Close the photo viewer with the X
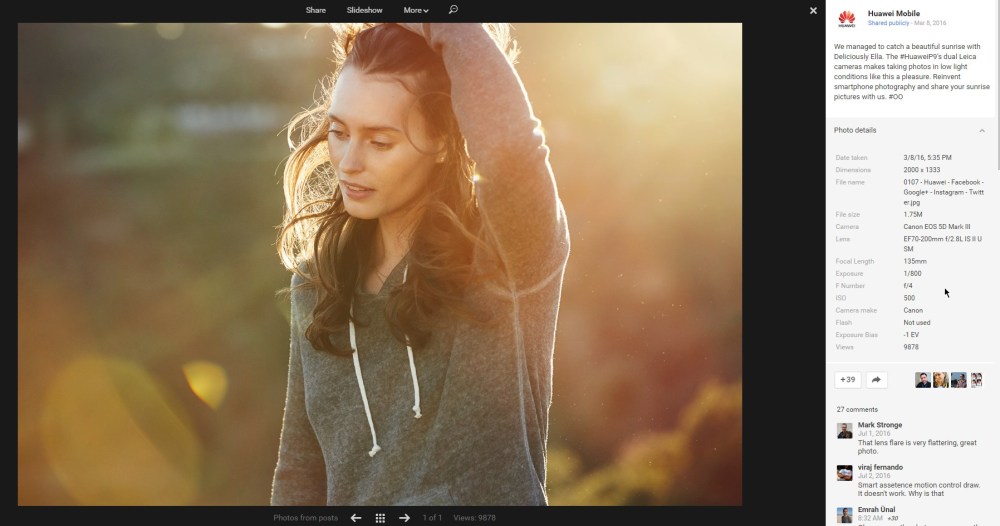This screenshot has height=526, width=1000. tap(813, 10)
